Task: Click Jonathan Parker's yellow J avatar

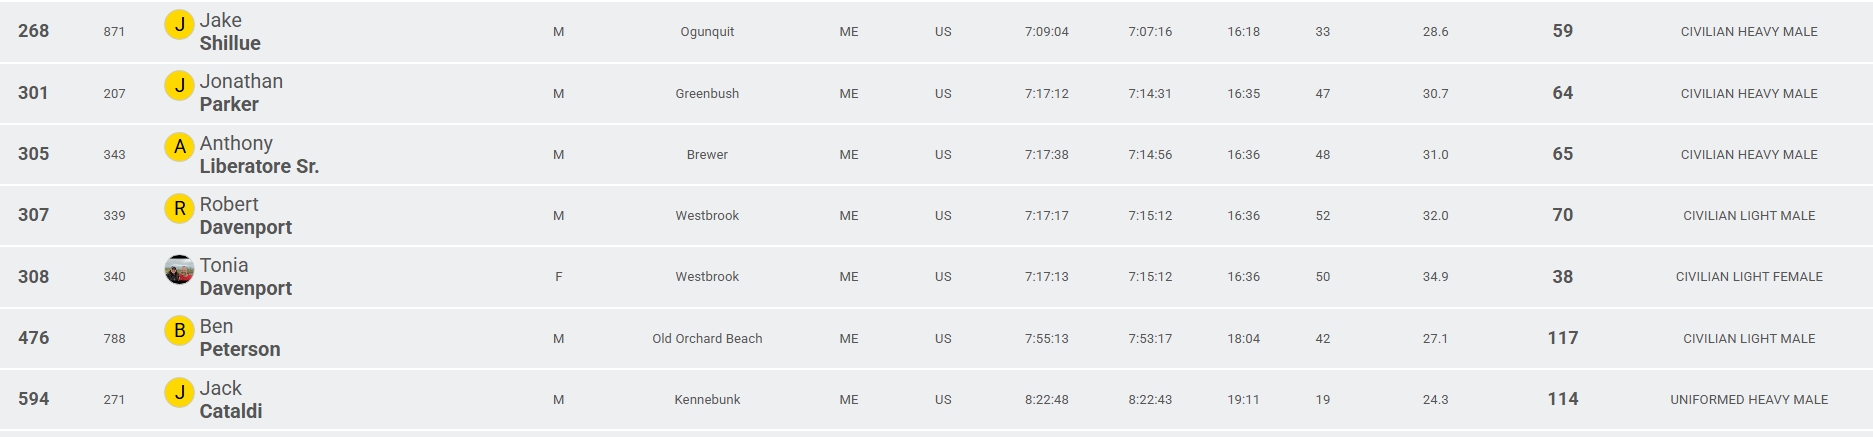Action: click(179, 86)
